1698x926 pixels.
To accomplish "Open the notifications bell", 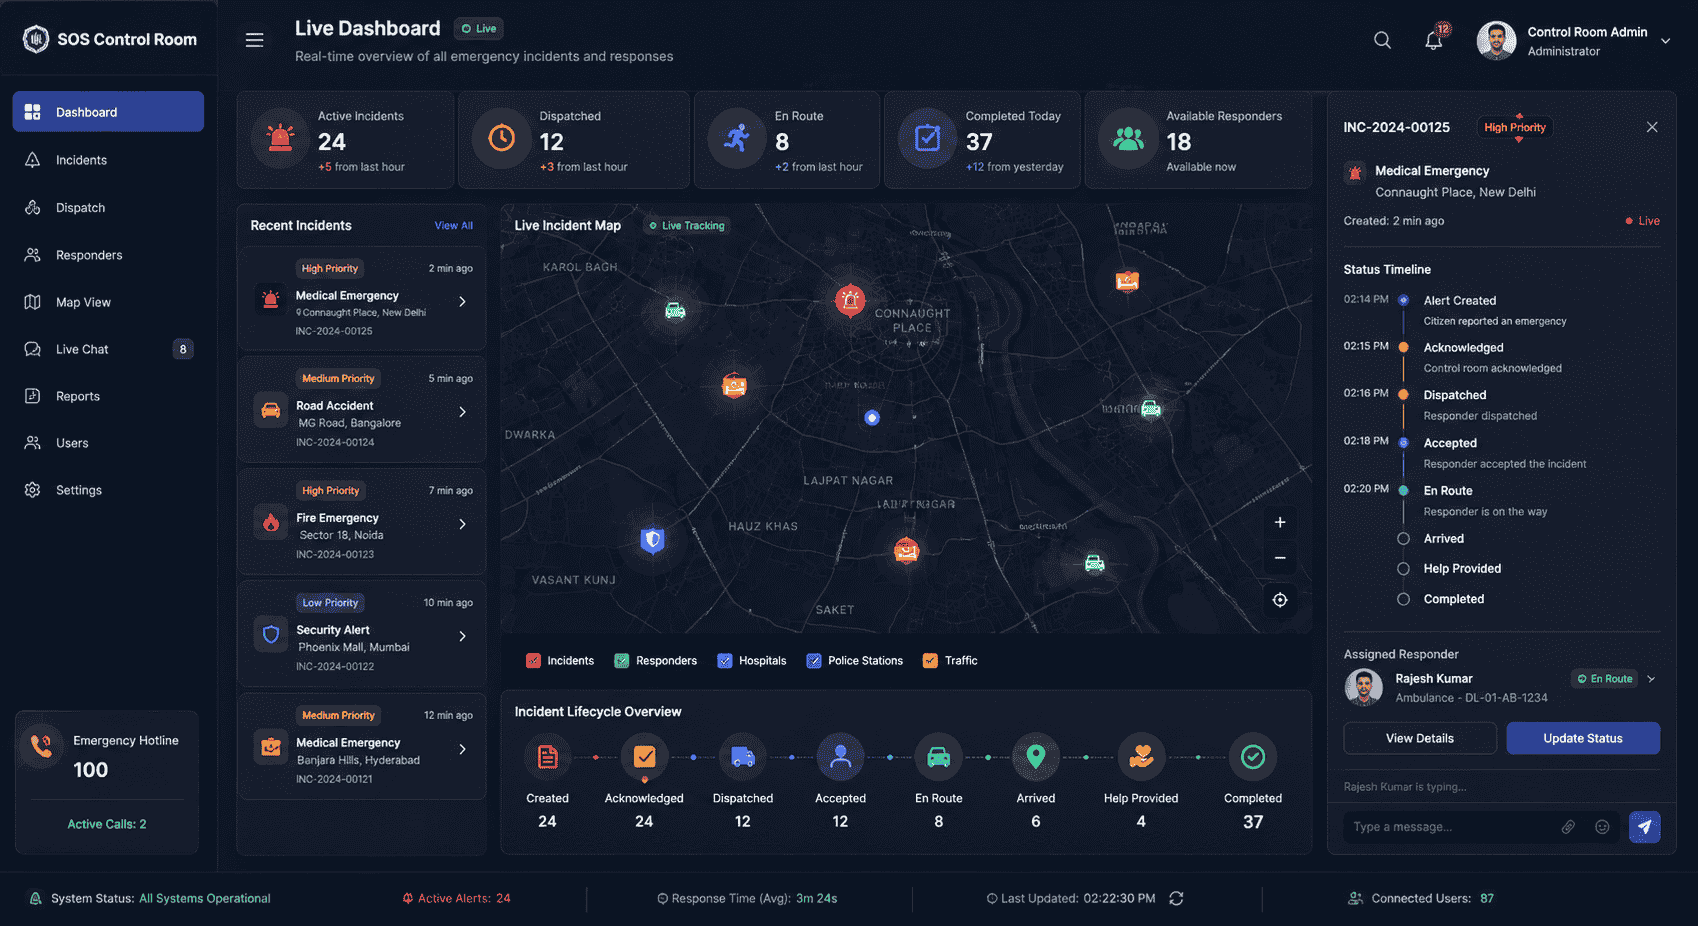I will pyautogui.click(x=1434, y=40).
